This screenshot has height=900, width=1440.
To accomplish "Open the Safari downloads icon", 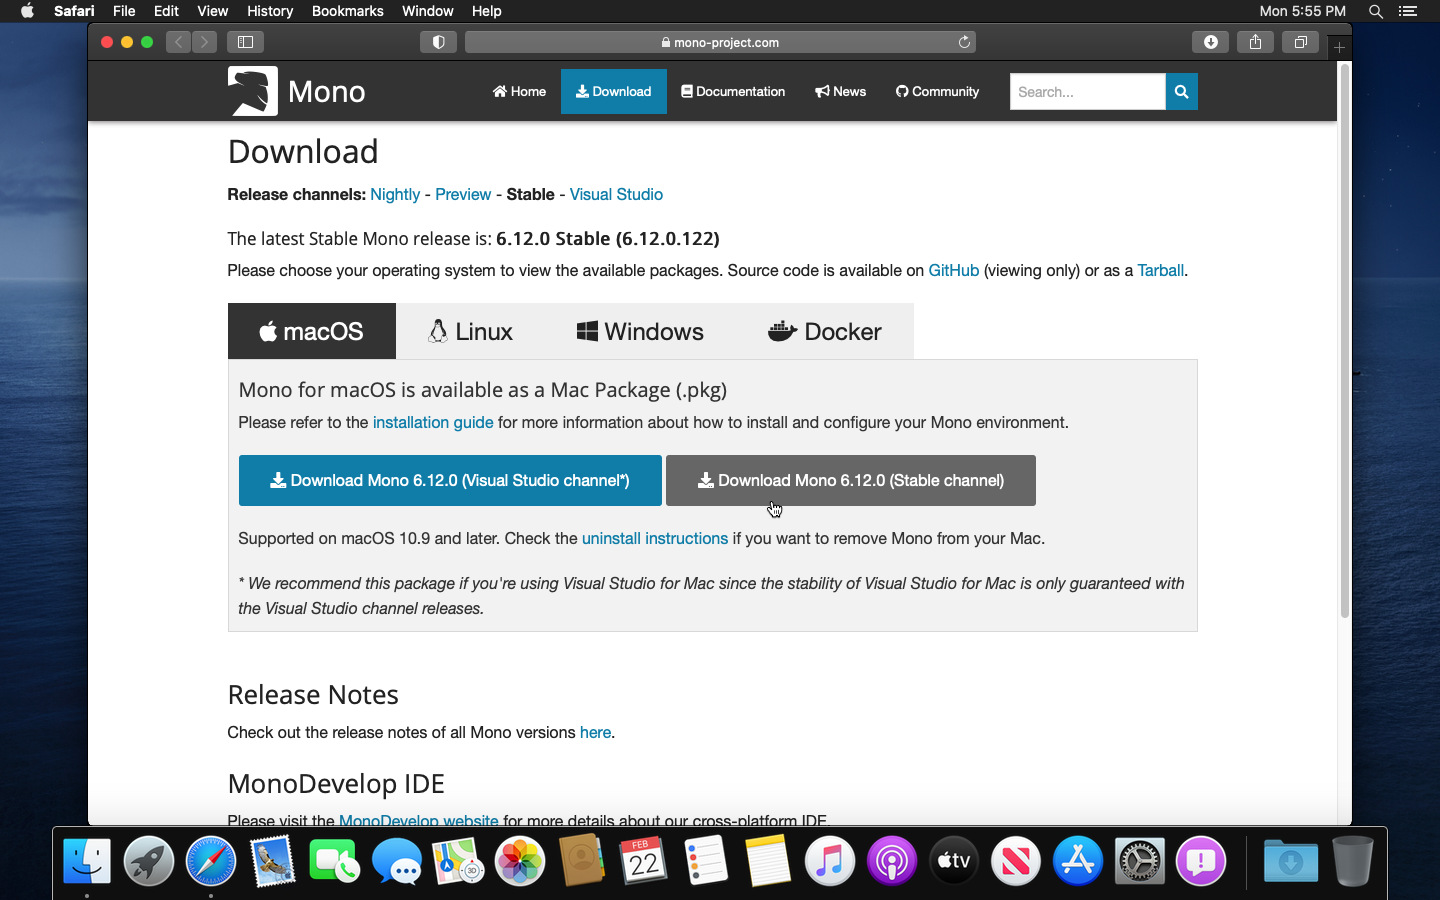I will point(1210,42).
